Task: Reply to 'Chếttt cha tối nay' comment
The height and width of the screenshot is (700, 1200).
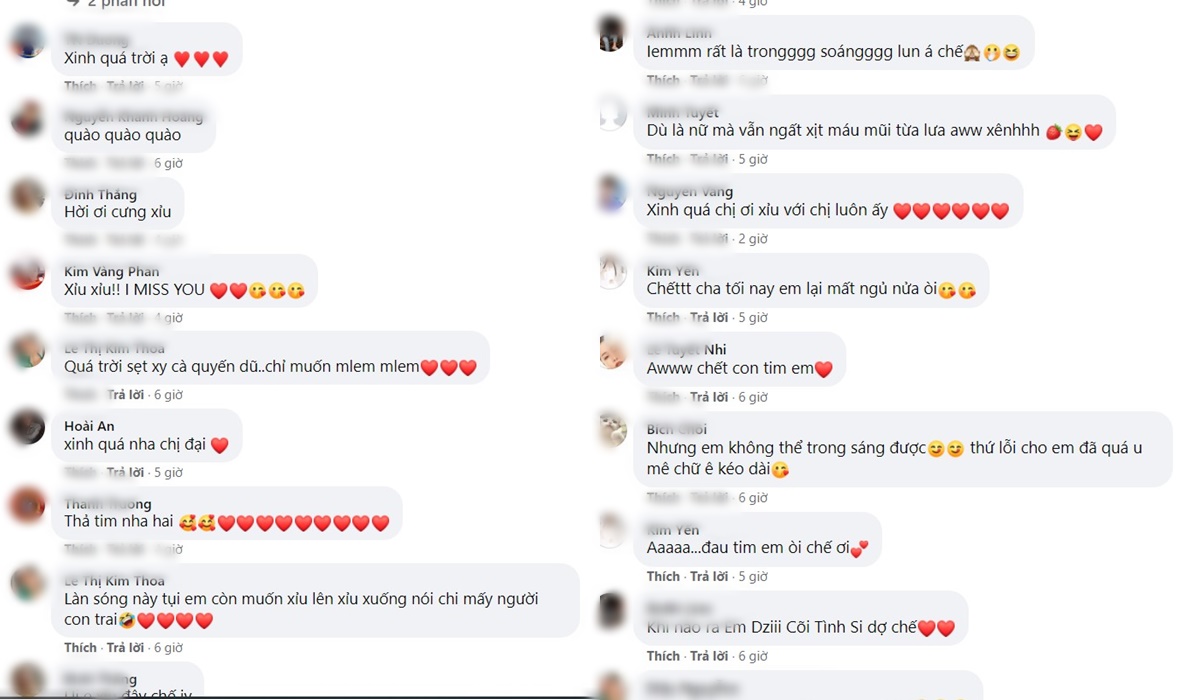Action: pyautogui.click(x=709, y=317)
